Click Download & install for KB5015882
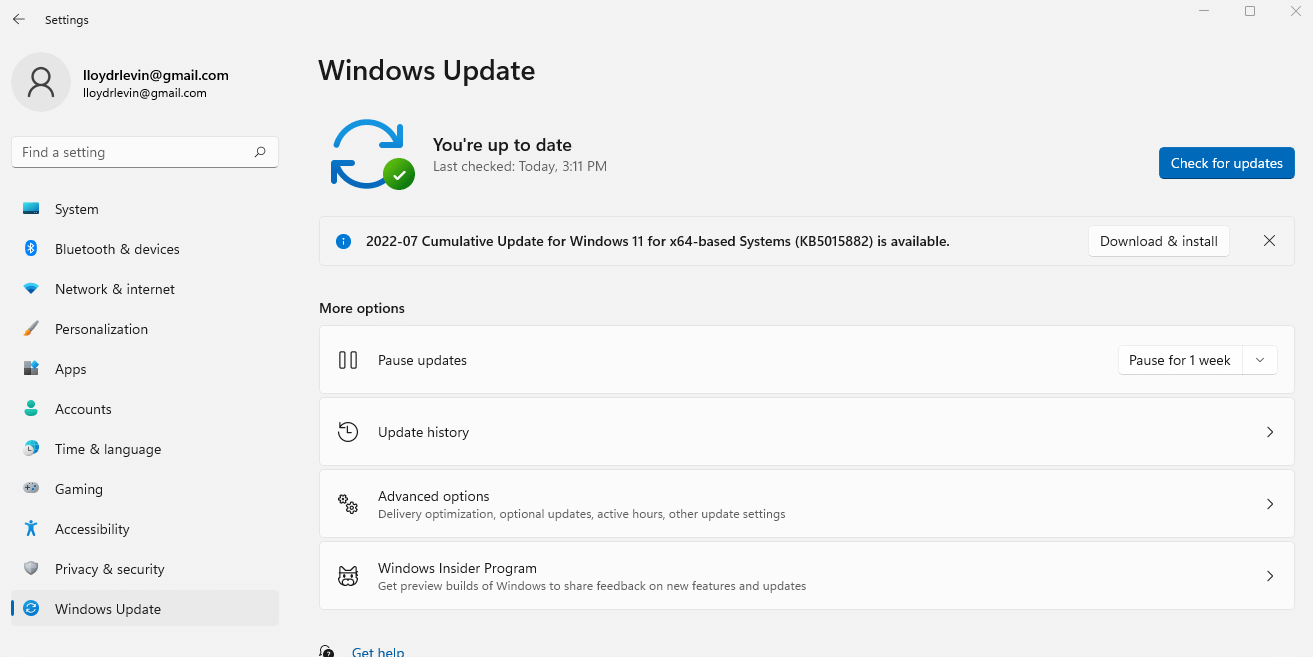1313x657 pixels. (x=1158, y=241)
